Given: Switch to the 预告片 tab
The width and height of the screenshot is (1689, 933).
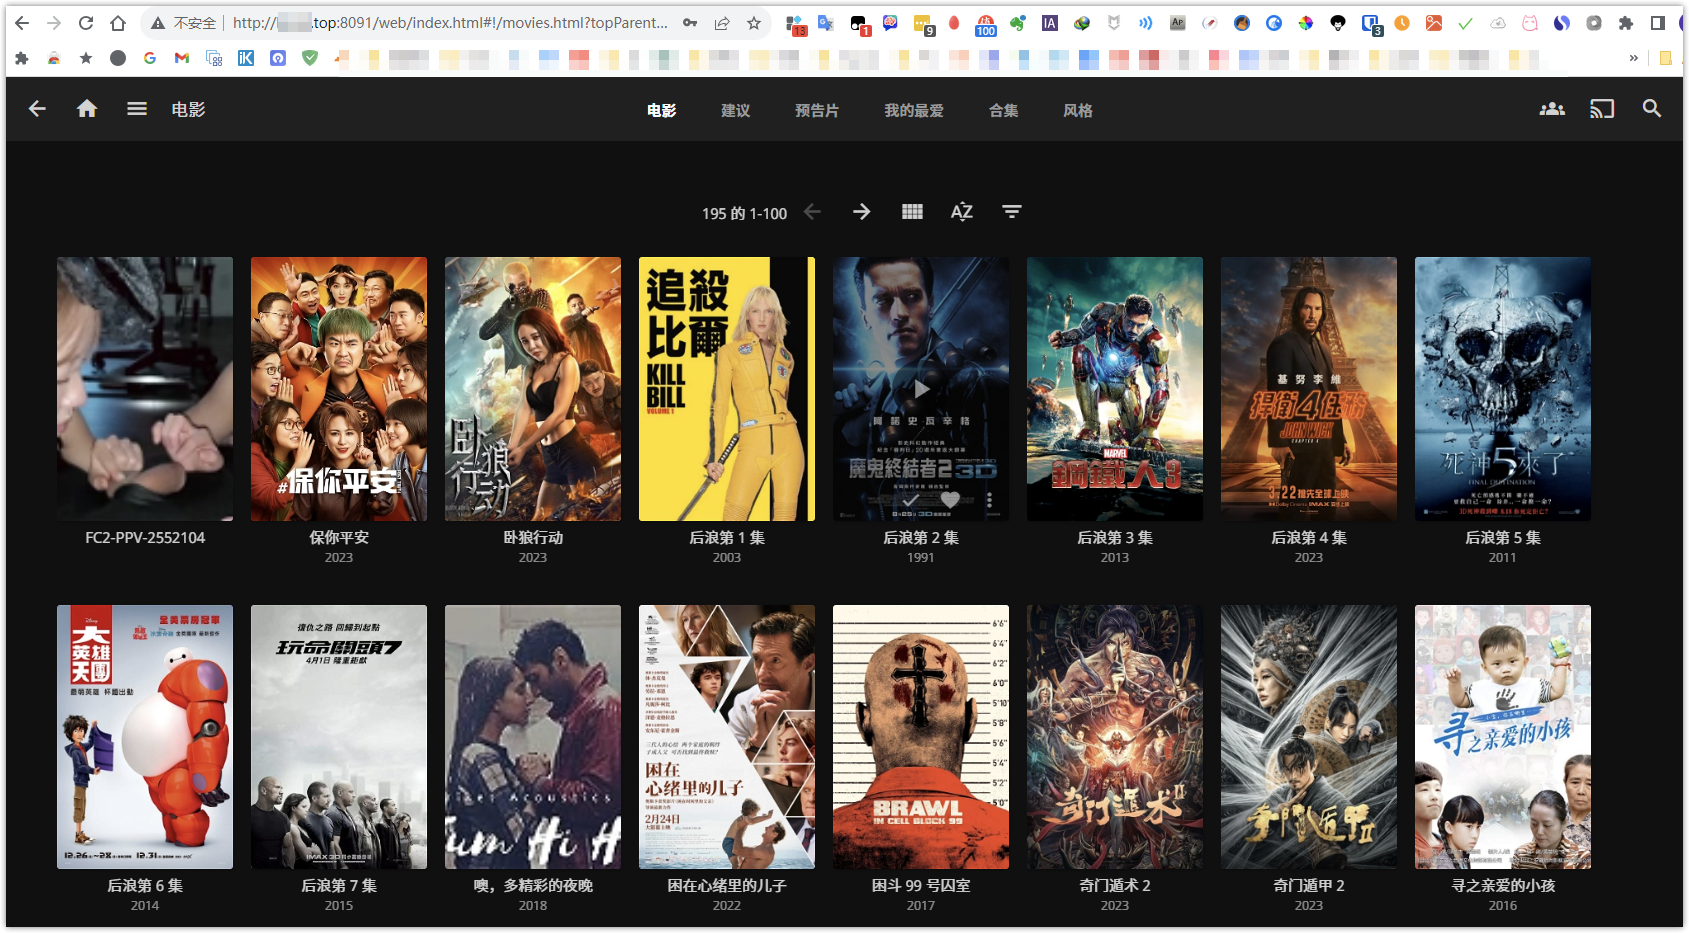Looking at the screenshot, I should point(817,111).
